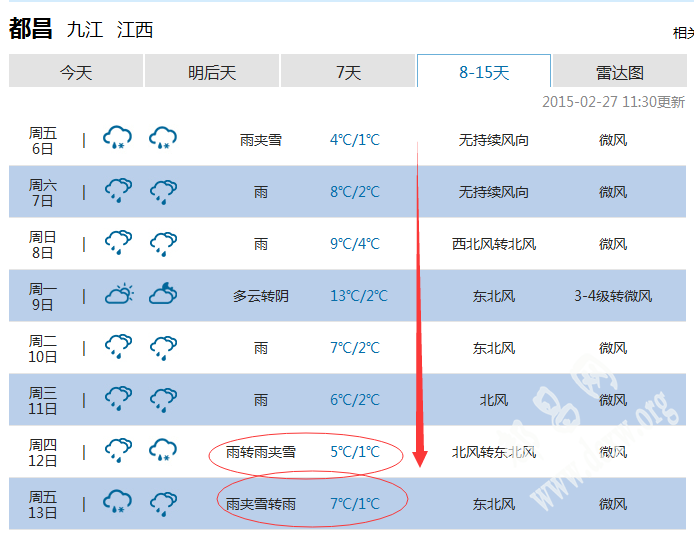Click the 江西 province link
Viewport: 694px width, 534px height.
point(135,30)
